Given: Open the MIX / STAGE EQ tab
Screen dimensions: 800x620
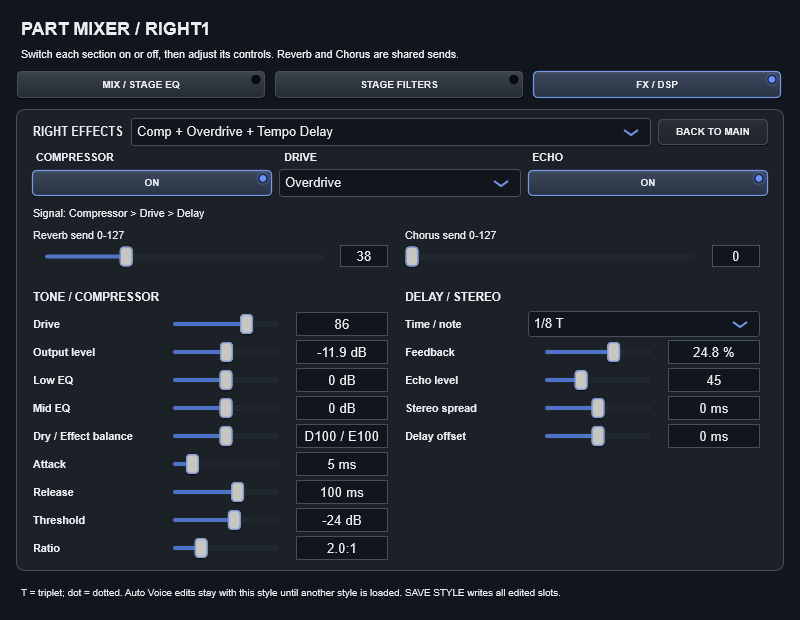Looking at the screenshot, I should pyautogui.click(x=141, y=85).
